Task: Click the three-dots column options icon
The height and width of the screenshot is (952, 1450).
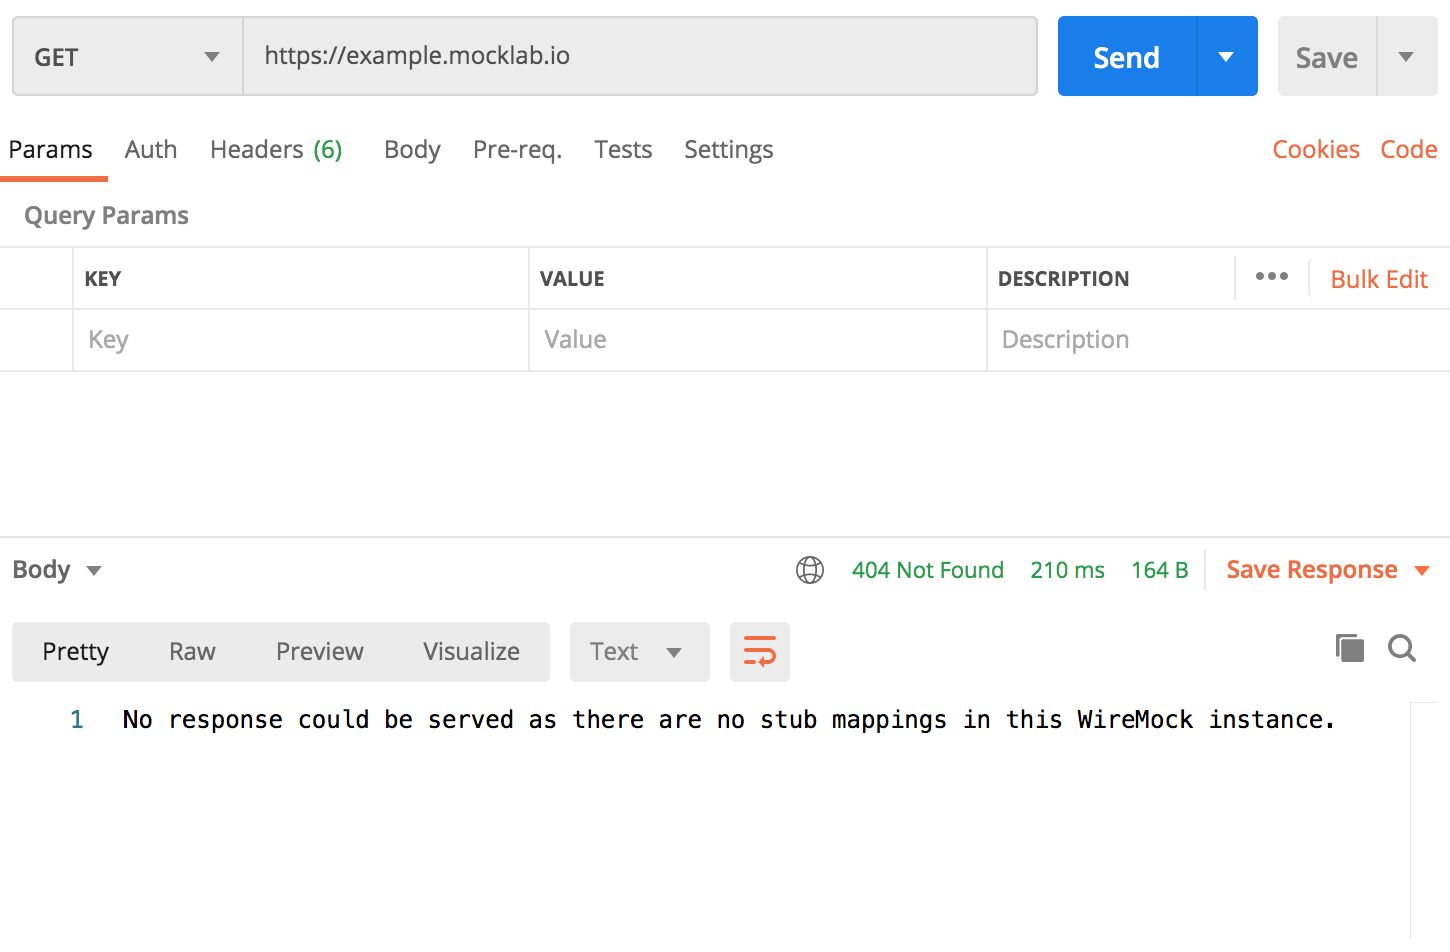Action: click(x=1272, y=277)
